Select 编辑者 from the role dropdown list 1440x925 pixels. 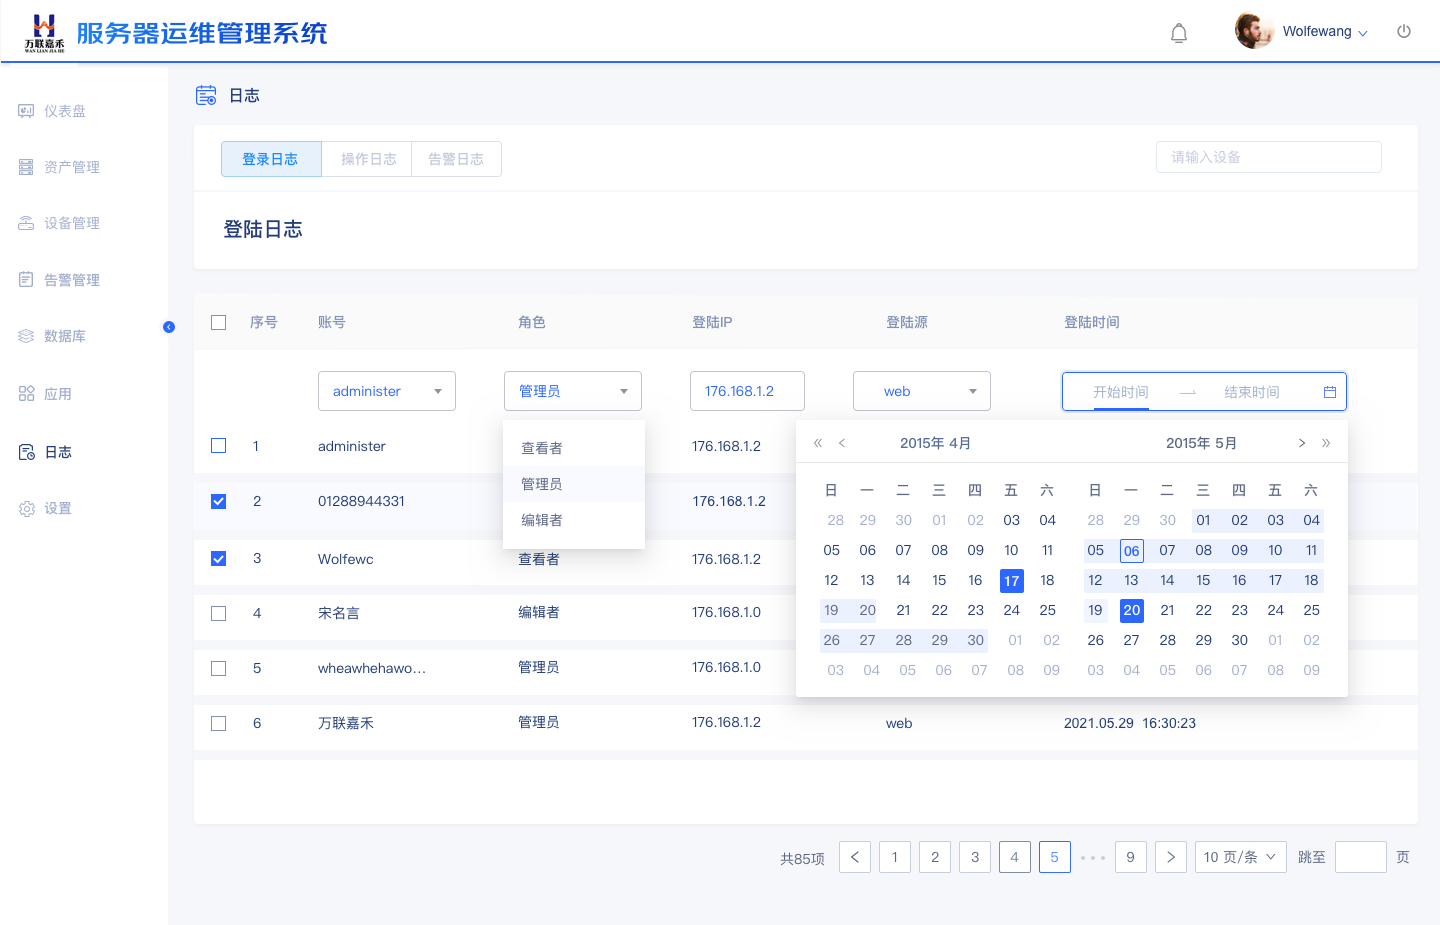pos(542,520)
